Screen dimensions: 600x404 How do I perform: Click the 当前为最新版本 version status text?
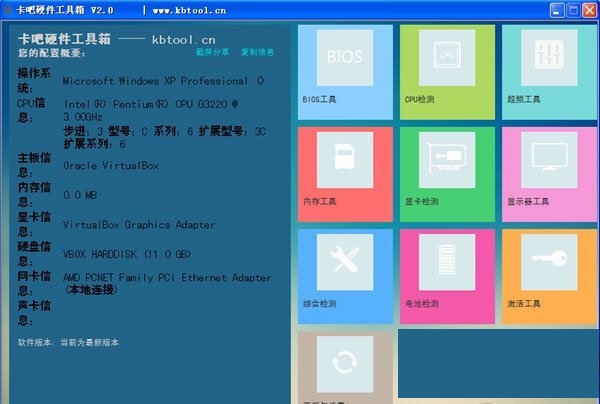(x=89, y=342)
